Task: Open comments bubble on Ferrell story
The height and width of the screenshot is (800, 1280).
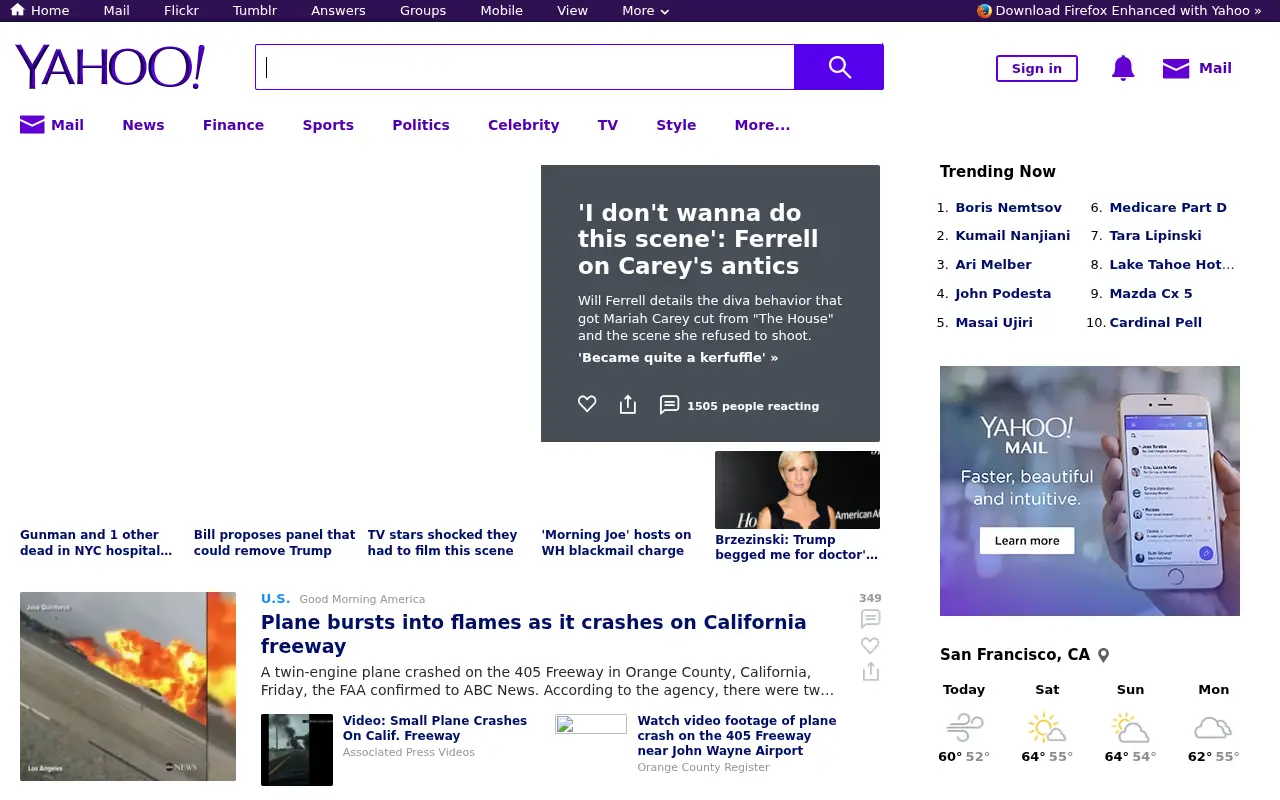Action: (x=669, y=405)
